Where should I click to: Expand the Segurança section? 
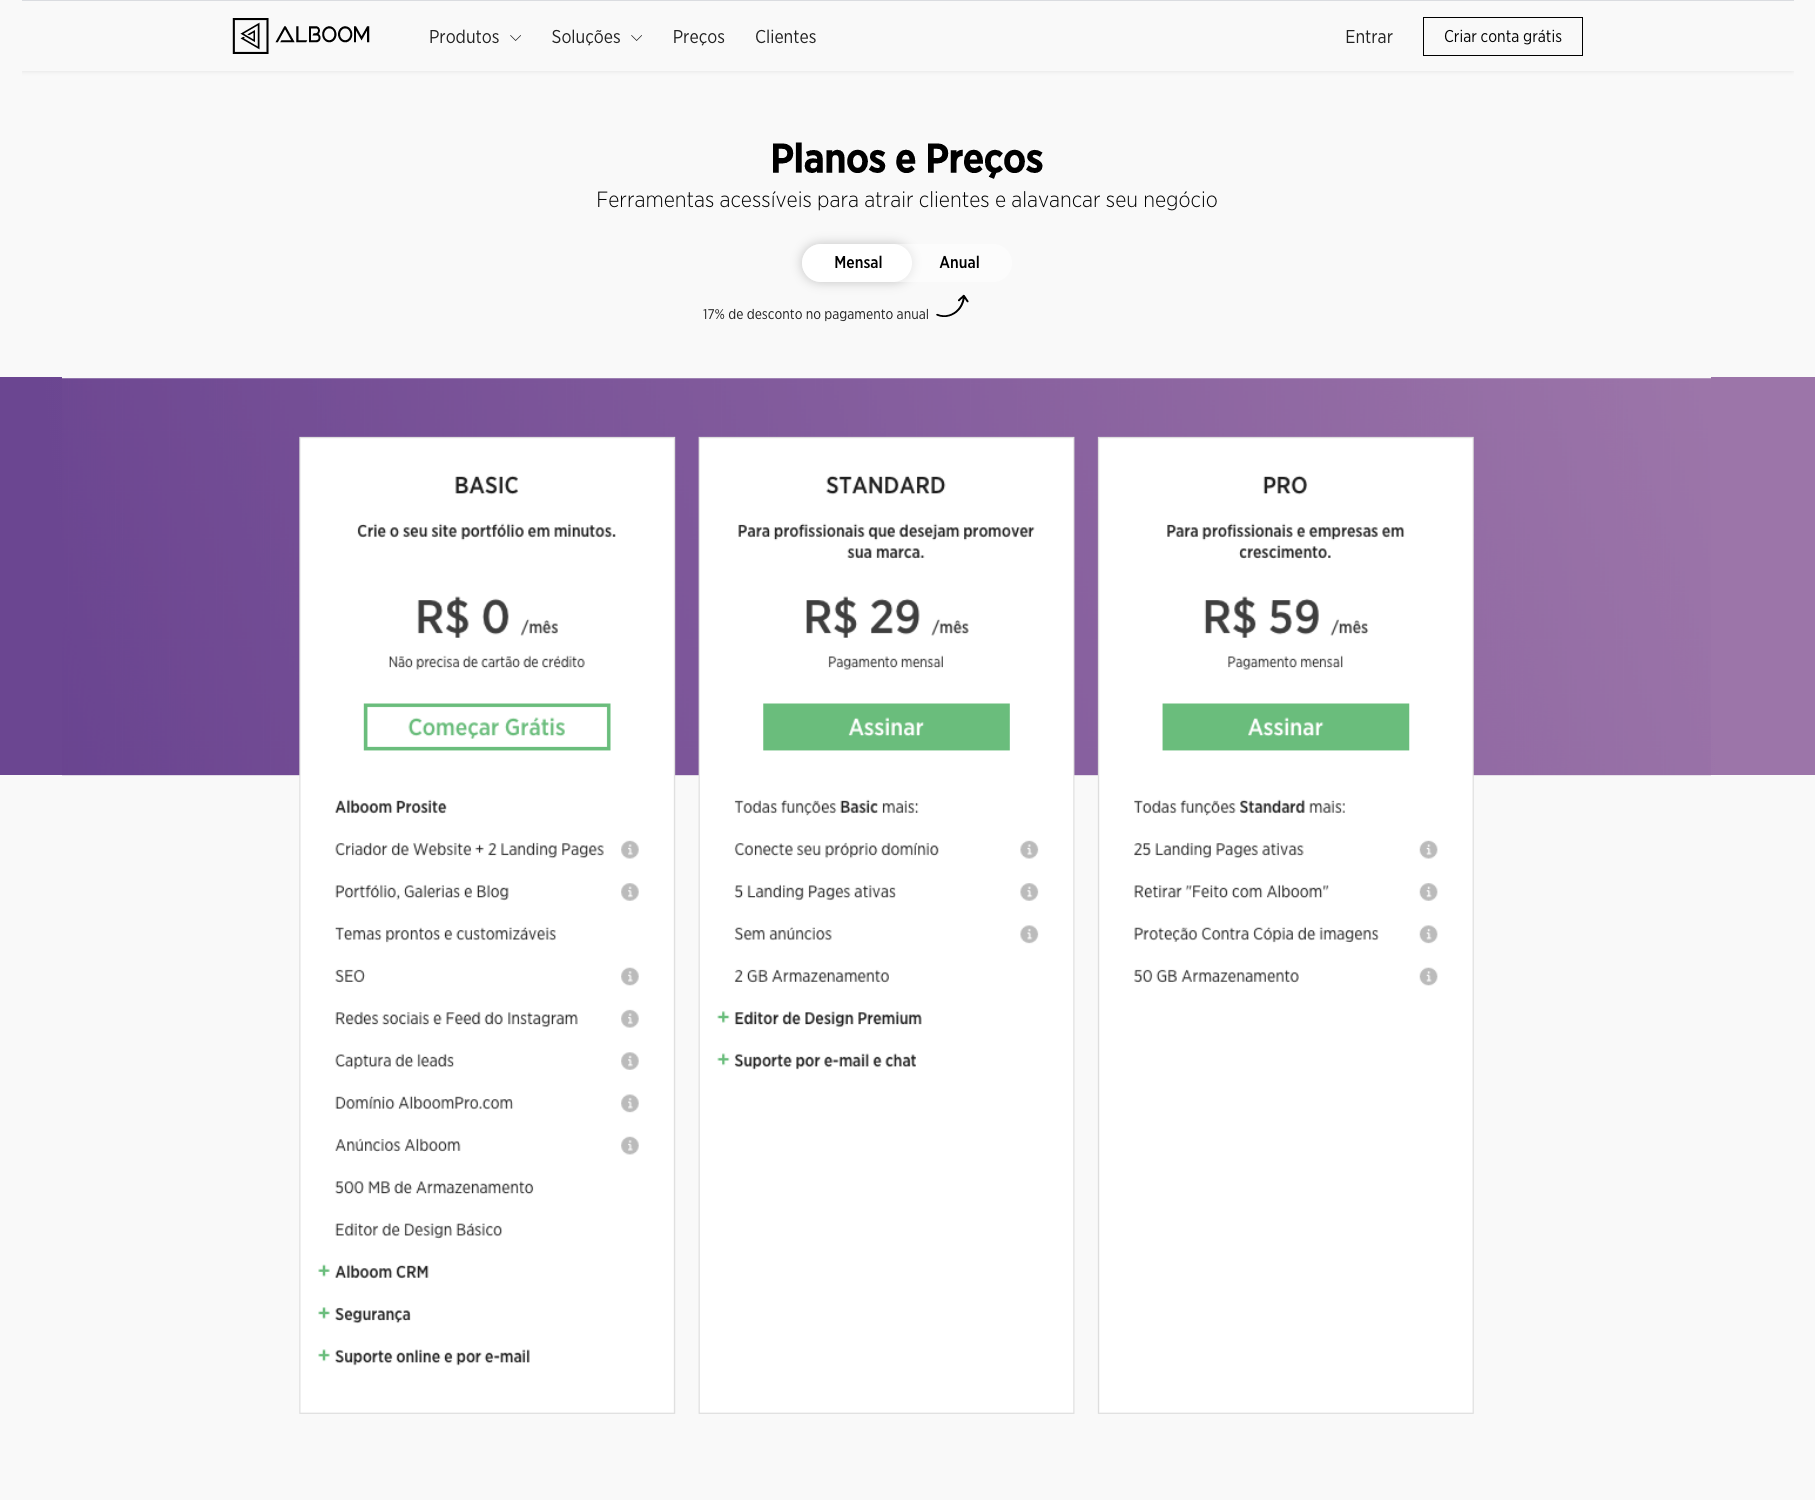(x=372, y=1314)
